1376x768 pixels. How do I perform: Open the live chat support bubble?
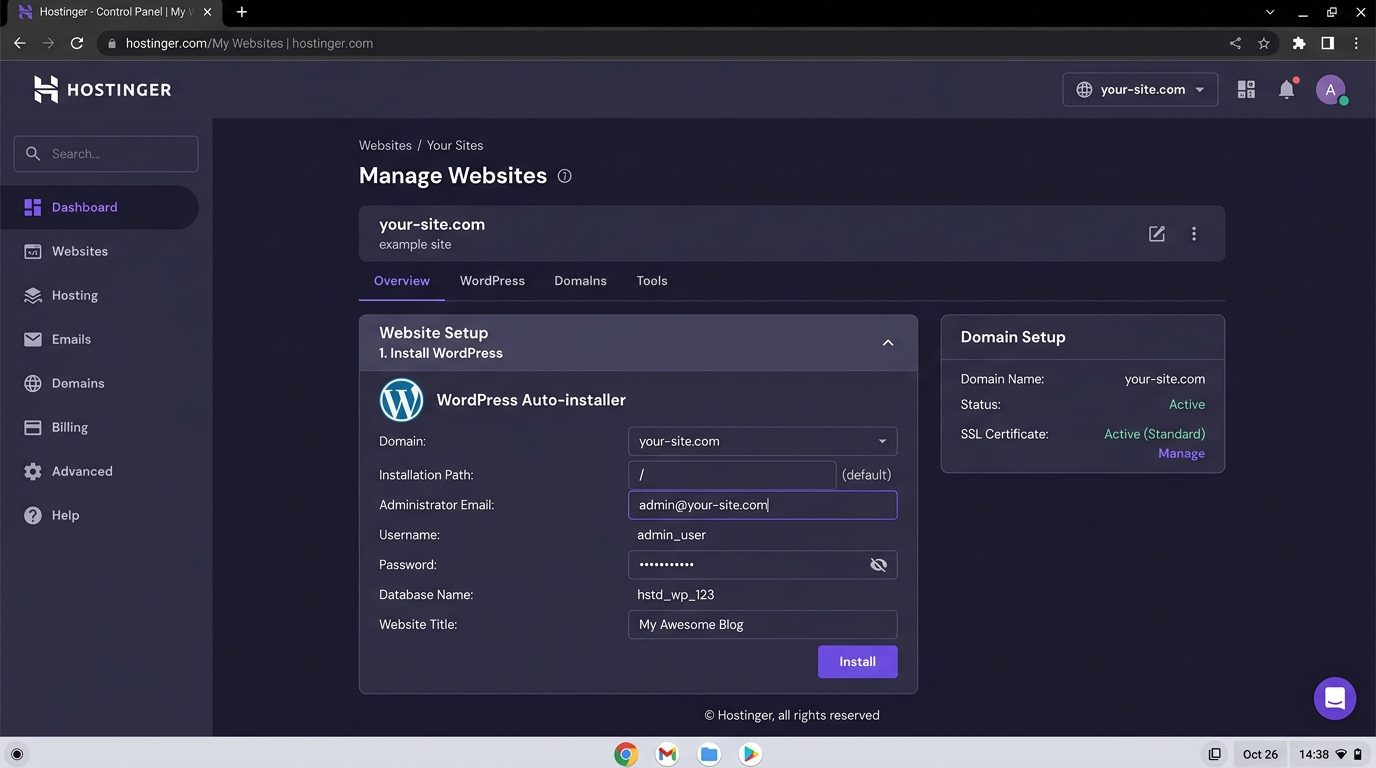[x=1334, y=699]
